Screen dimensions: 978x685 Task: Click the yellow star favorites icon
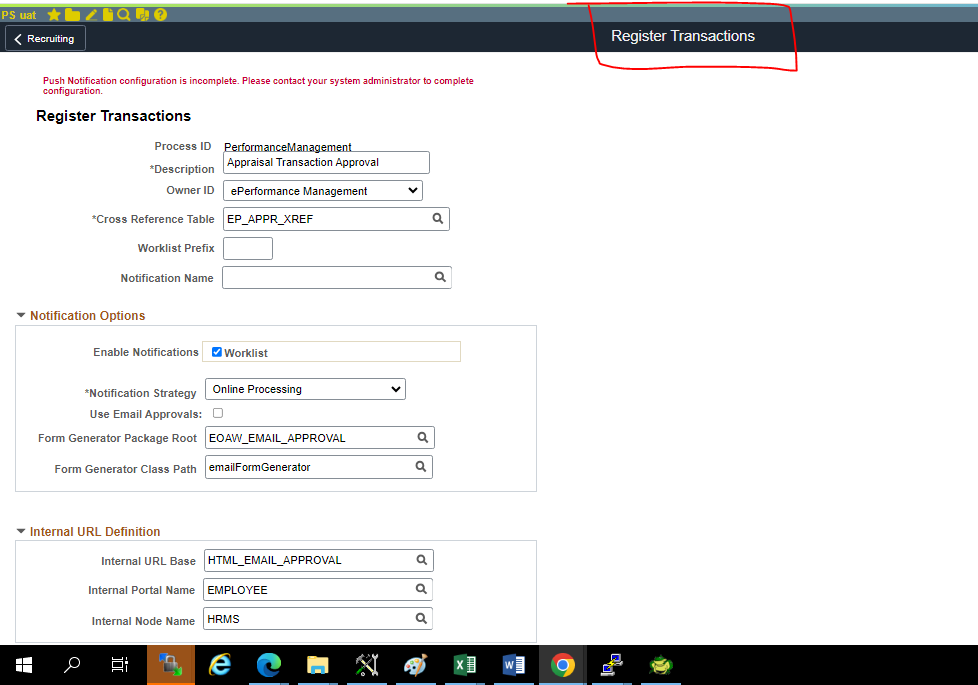point(54,14)
